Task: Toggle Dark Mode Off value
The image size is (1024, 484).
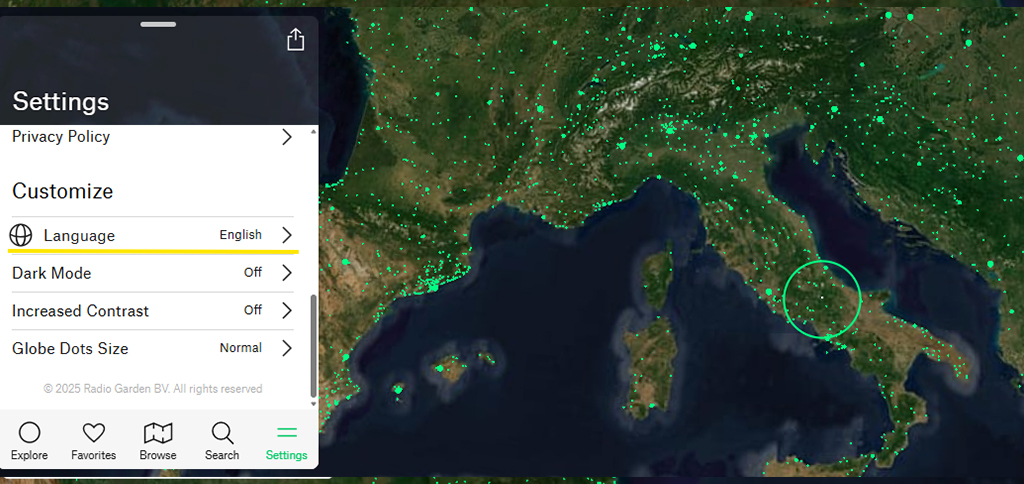Action: click(253, 273)
